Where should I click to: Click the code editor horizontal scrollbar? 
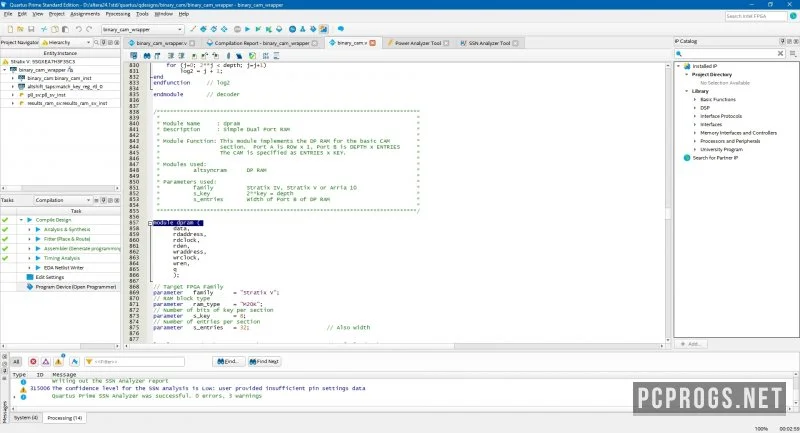pos(393,346)
